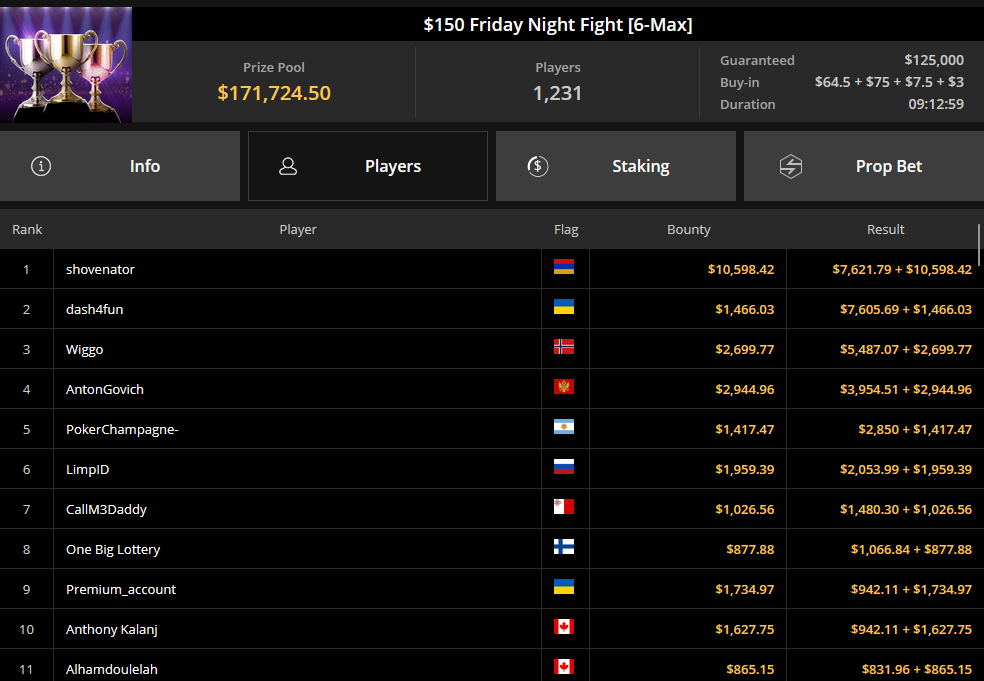Switch to the Prop Bet tab
This screenshot has height=681, width=984.
pyautogui.click(x=864, y=166)
